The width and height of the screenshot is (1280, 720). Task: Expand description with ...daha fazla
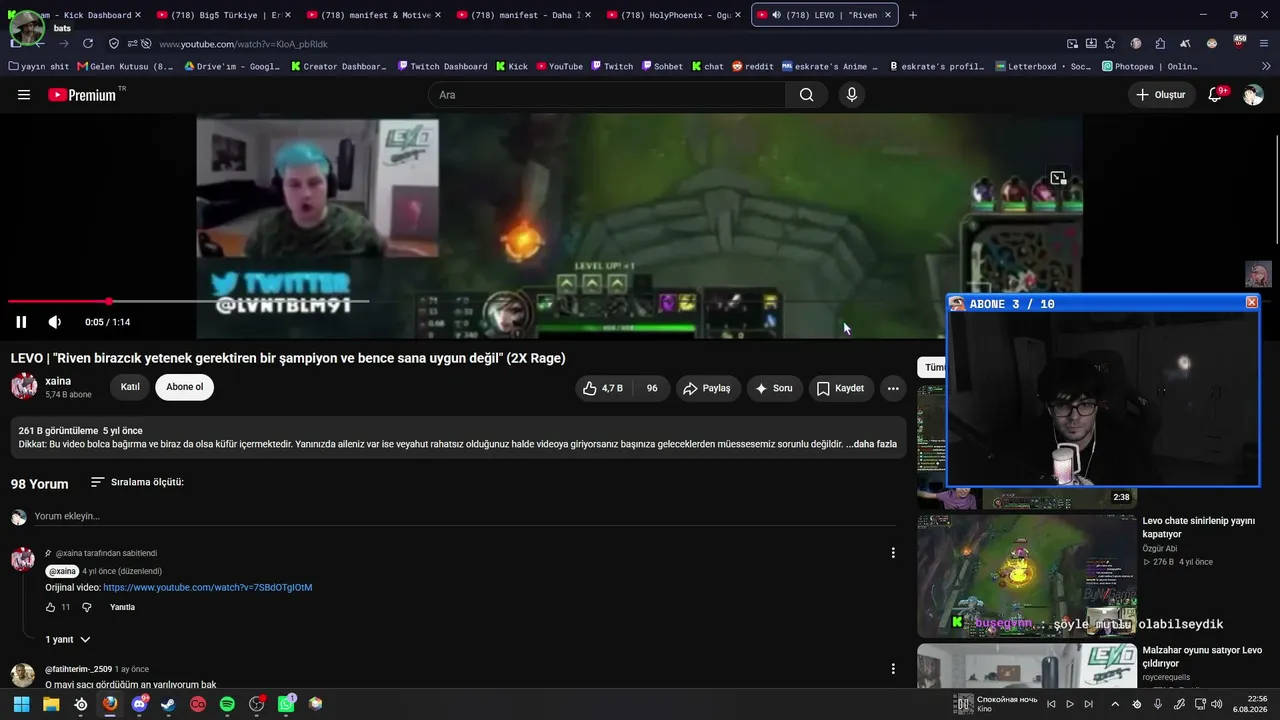[x=871, y=444]
